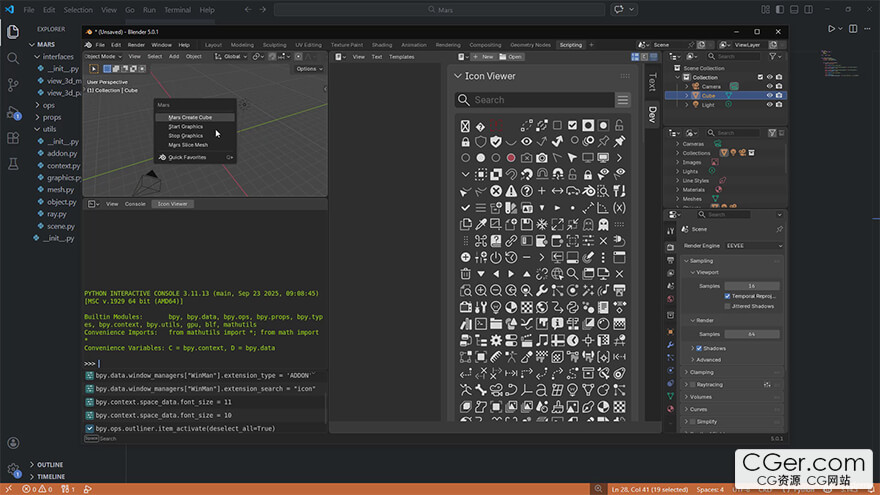Click the warning triangle icon in Icon Viewer
The height and width of the screenshot is (495, 880).
[x=511, y=190]
